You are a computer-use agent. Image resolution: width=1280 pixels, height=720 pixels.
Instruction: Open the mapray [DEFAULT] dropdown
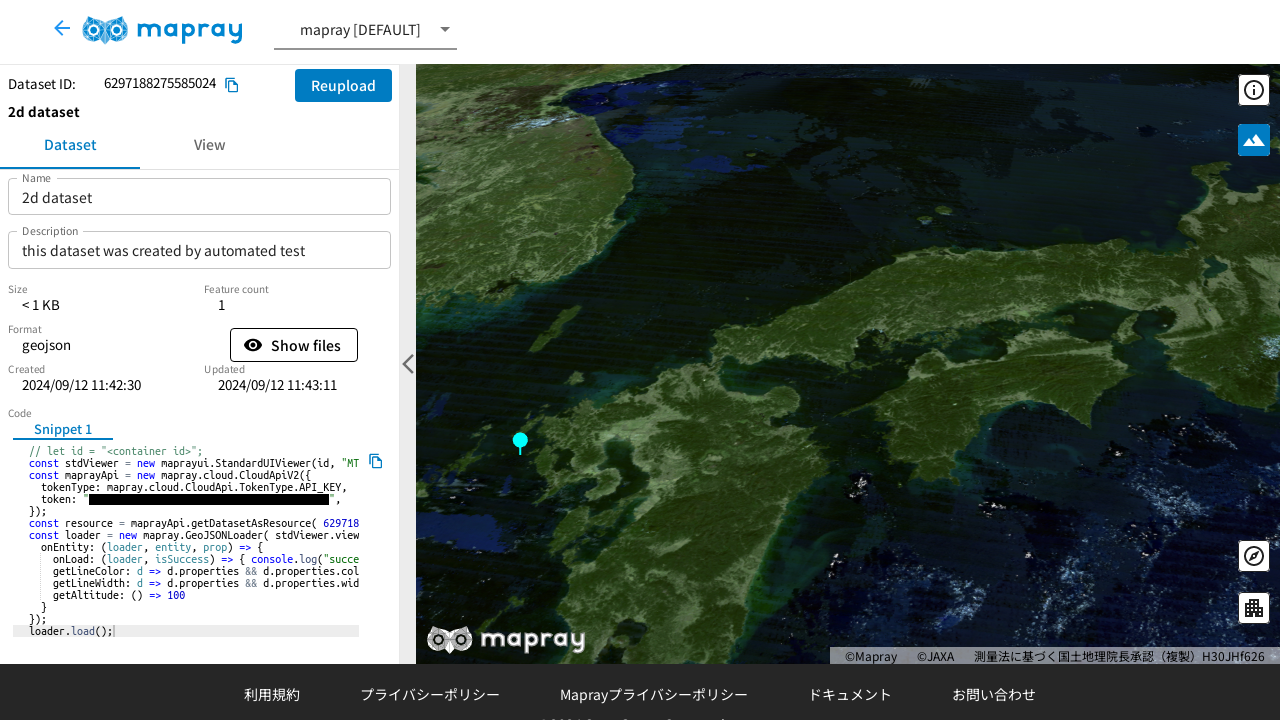click(365, 30)
